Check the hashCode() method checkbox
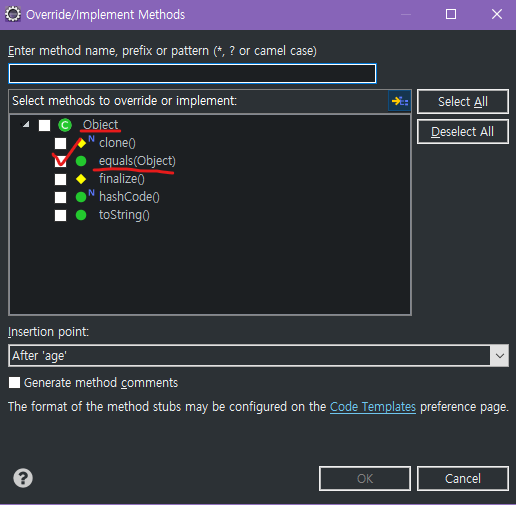This screenshot has height=505, width=516. point(60,197)
